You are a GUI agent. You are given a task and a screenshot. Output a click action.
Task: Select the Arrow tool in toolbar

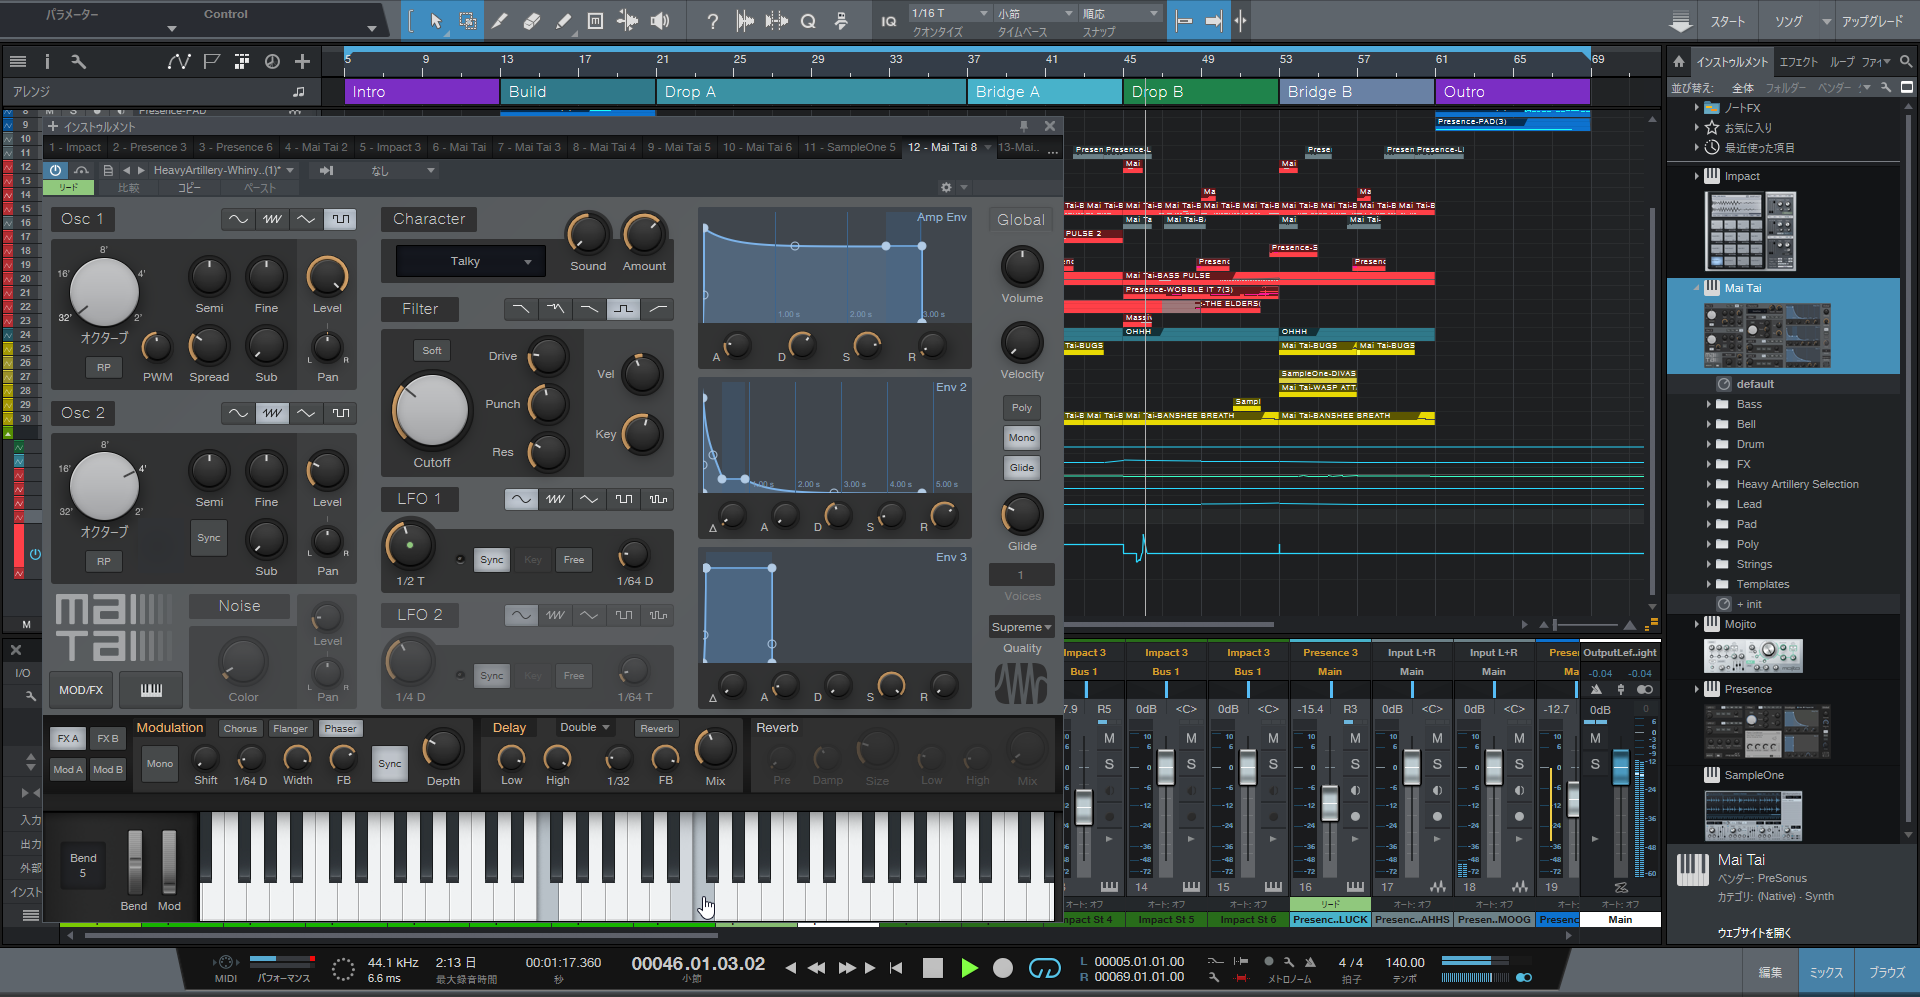436,21
